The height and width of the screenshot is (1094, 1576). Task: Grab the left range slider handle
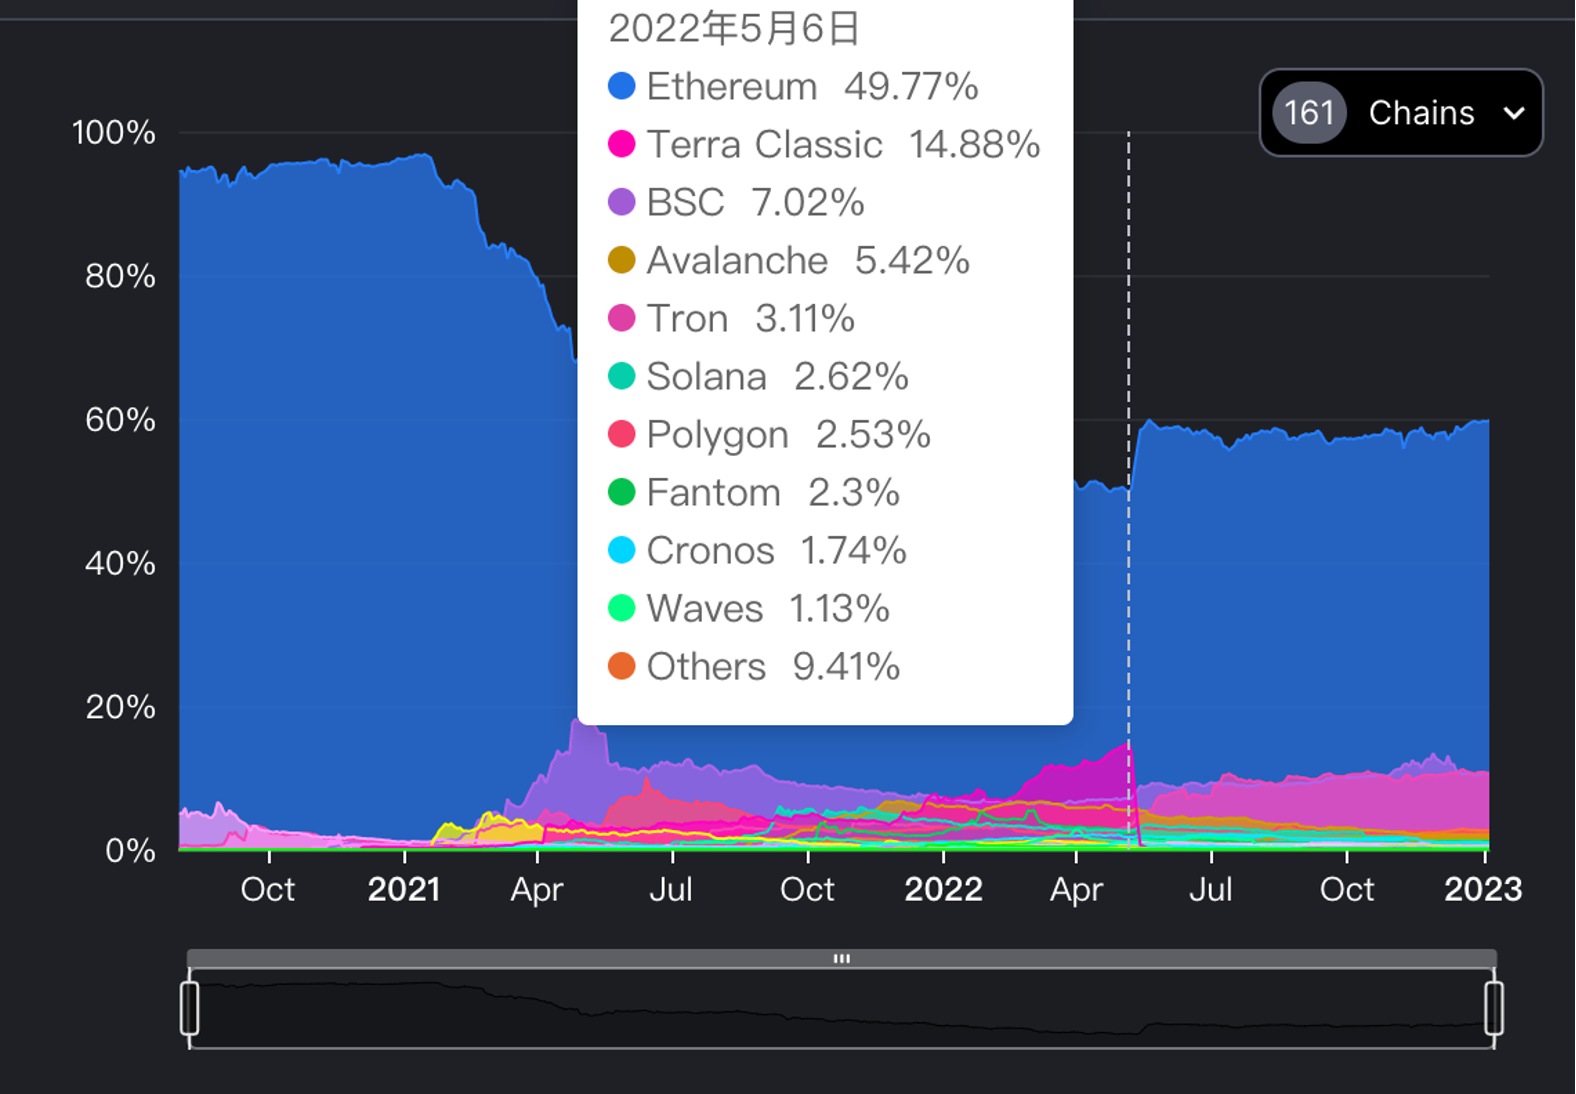tap(189, 1008)
